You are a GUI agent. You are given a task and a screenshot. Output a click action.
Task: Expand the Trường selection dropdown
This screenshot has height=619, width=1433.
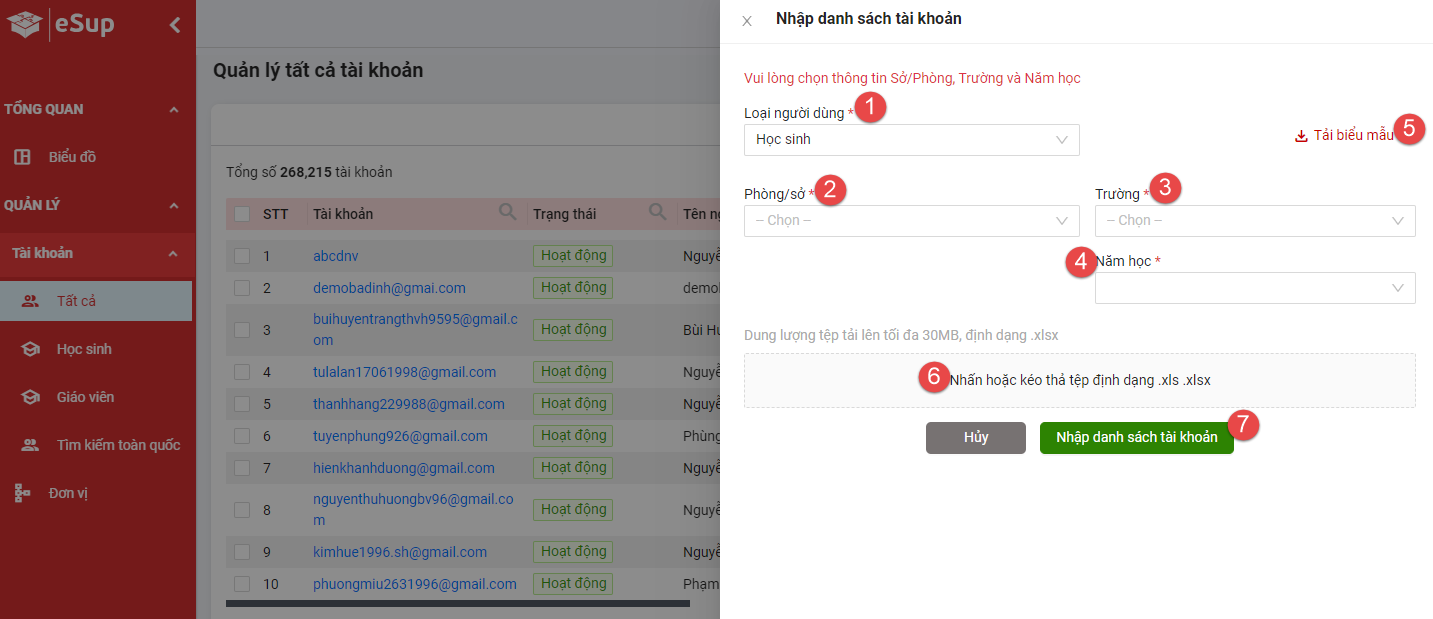[x=1254, y=220]
